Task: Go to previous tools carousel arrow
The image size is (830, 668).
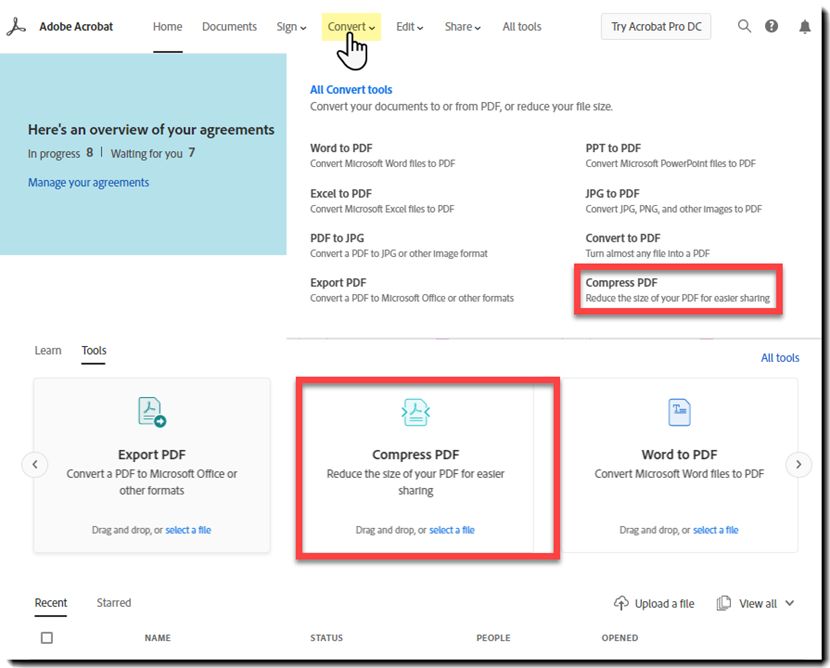Action: pos(35,465)
